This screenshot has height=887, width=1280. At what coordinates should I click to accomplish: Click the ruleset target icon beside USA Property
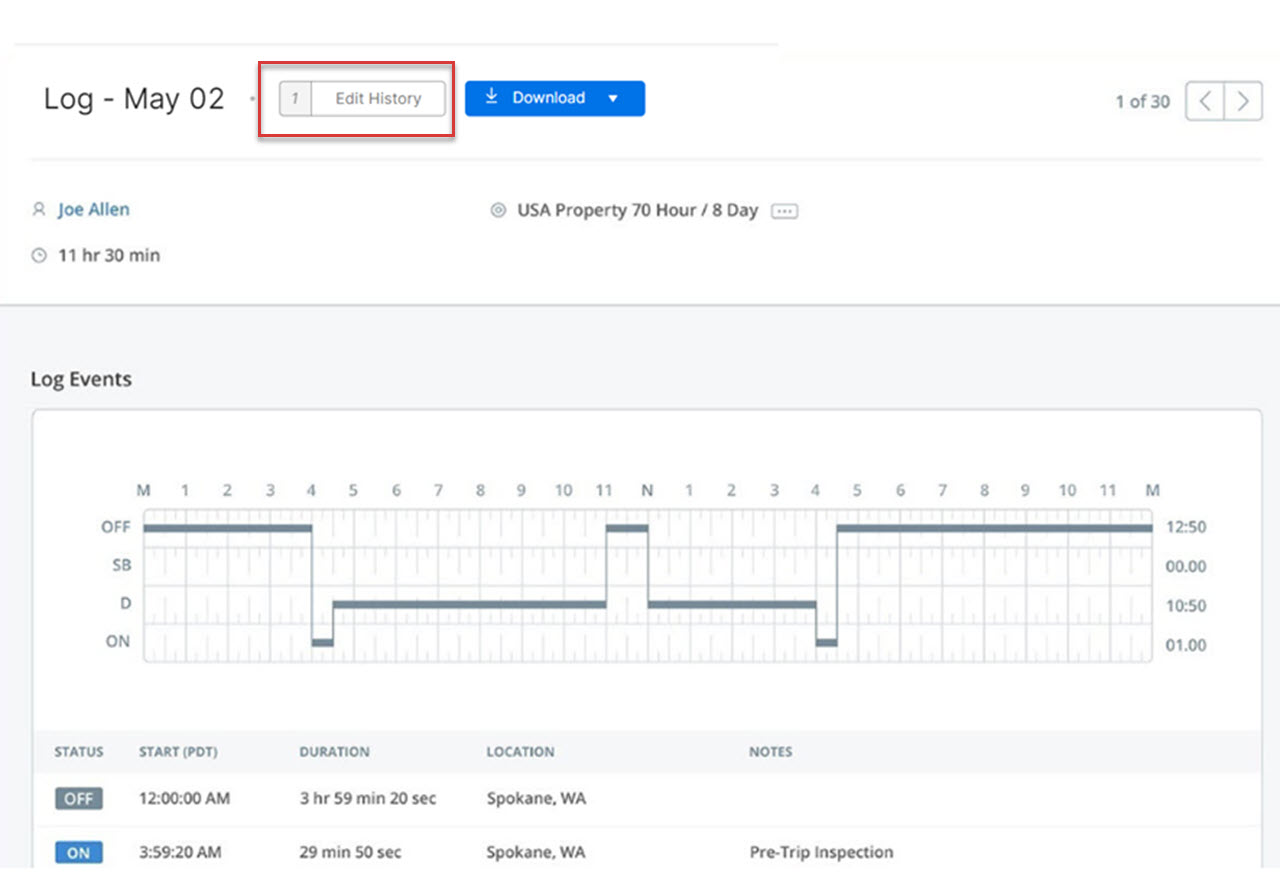[498, 211]
